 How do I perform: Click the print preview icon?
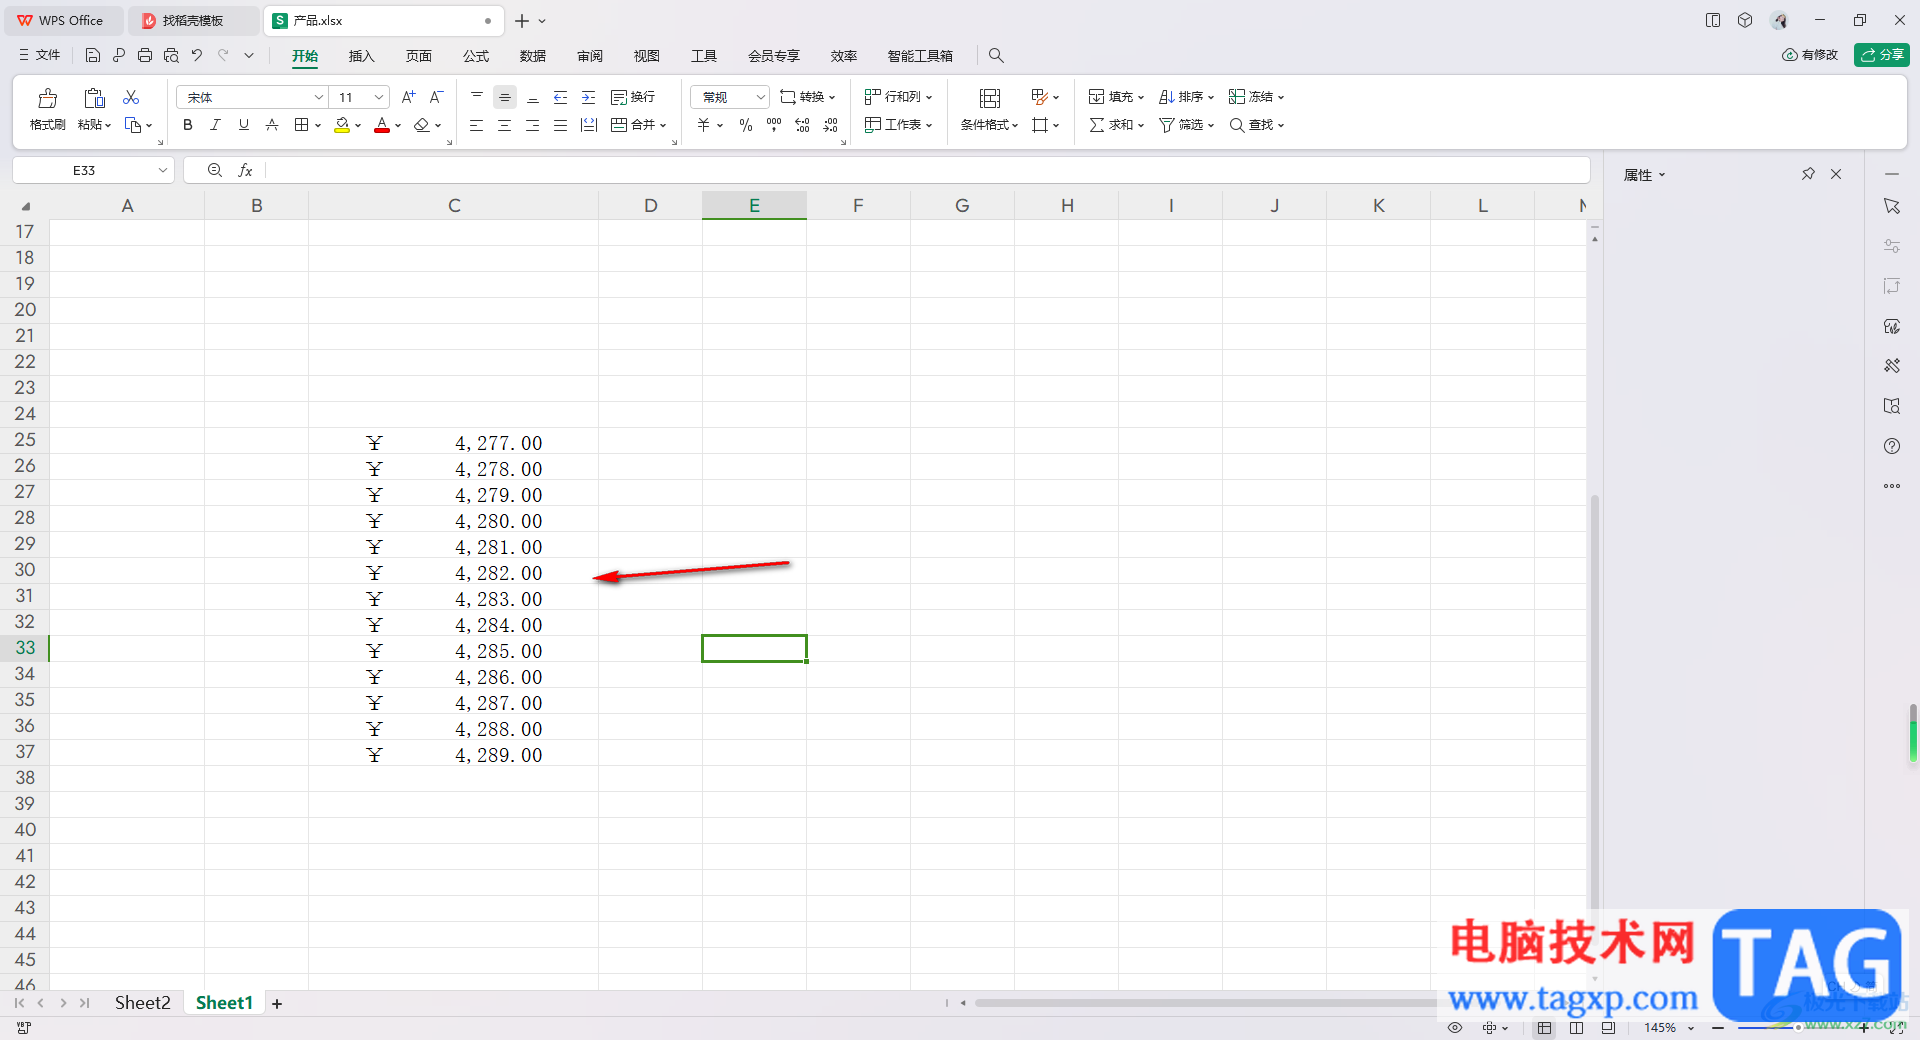[x=171, y=55]
